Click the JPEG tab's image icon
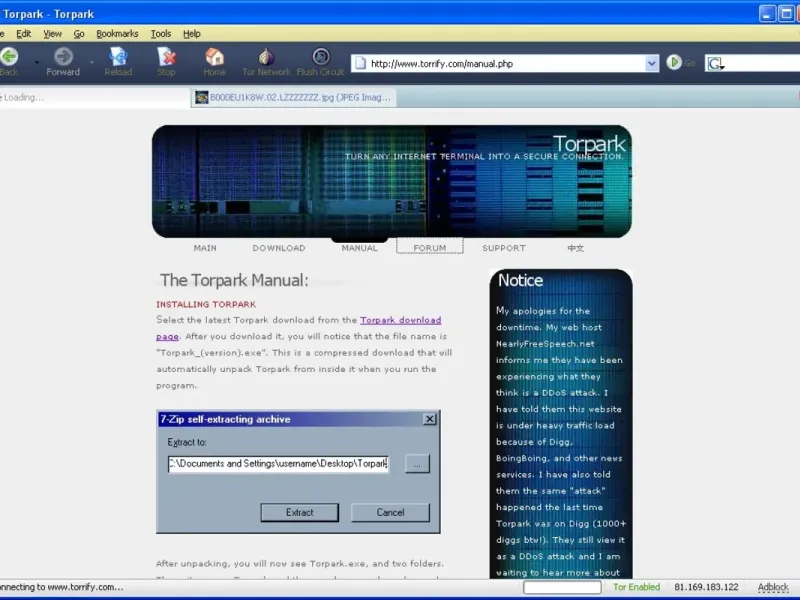Screen dimensions: 800x600 (x=202, y=97)
